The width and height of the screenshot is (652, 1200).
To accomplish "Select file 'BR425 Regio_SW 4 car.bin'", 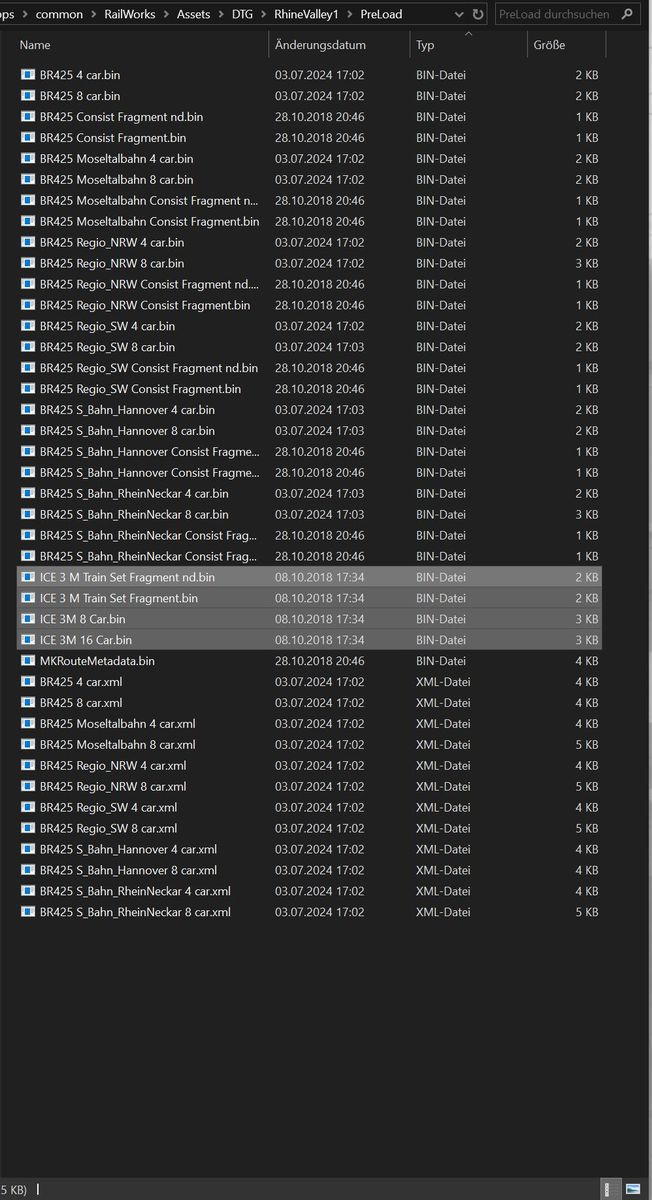I will click(107, 326).
